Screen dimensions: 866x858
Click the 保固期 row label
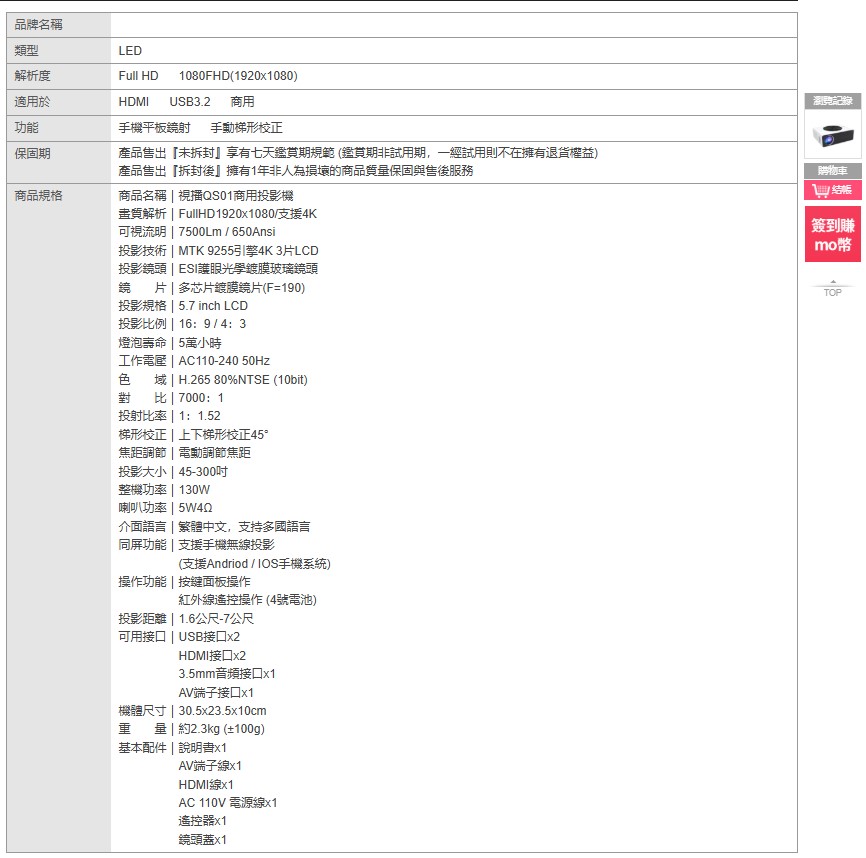coord(33,153)
